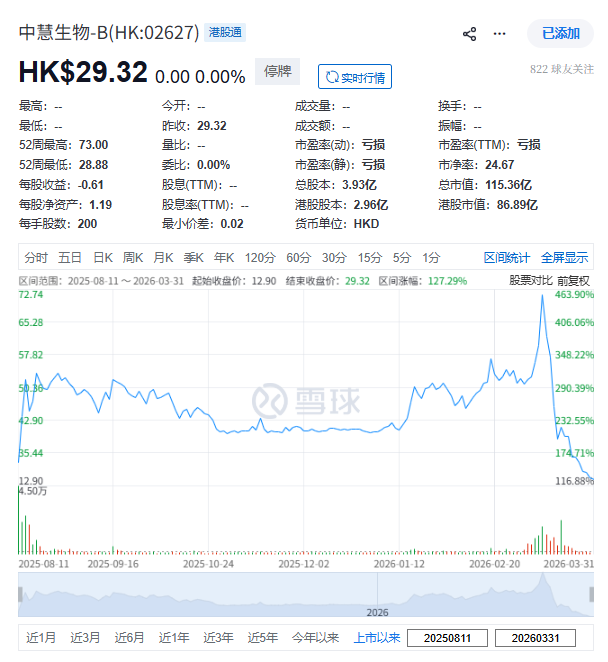Image resolution: width=608 pixels, height=662 pixels.
Task: Click the end date field 20260331
Action: tap(535, 638)
